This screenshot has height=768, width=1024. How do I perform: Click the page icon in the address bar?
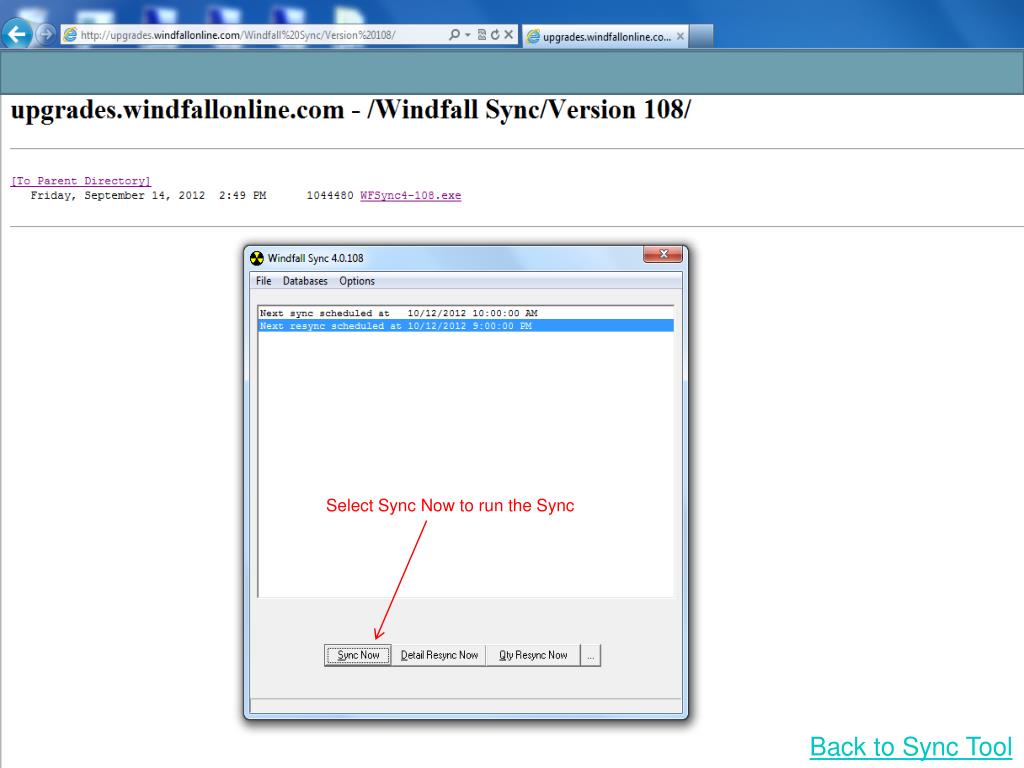[70, 35]
